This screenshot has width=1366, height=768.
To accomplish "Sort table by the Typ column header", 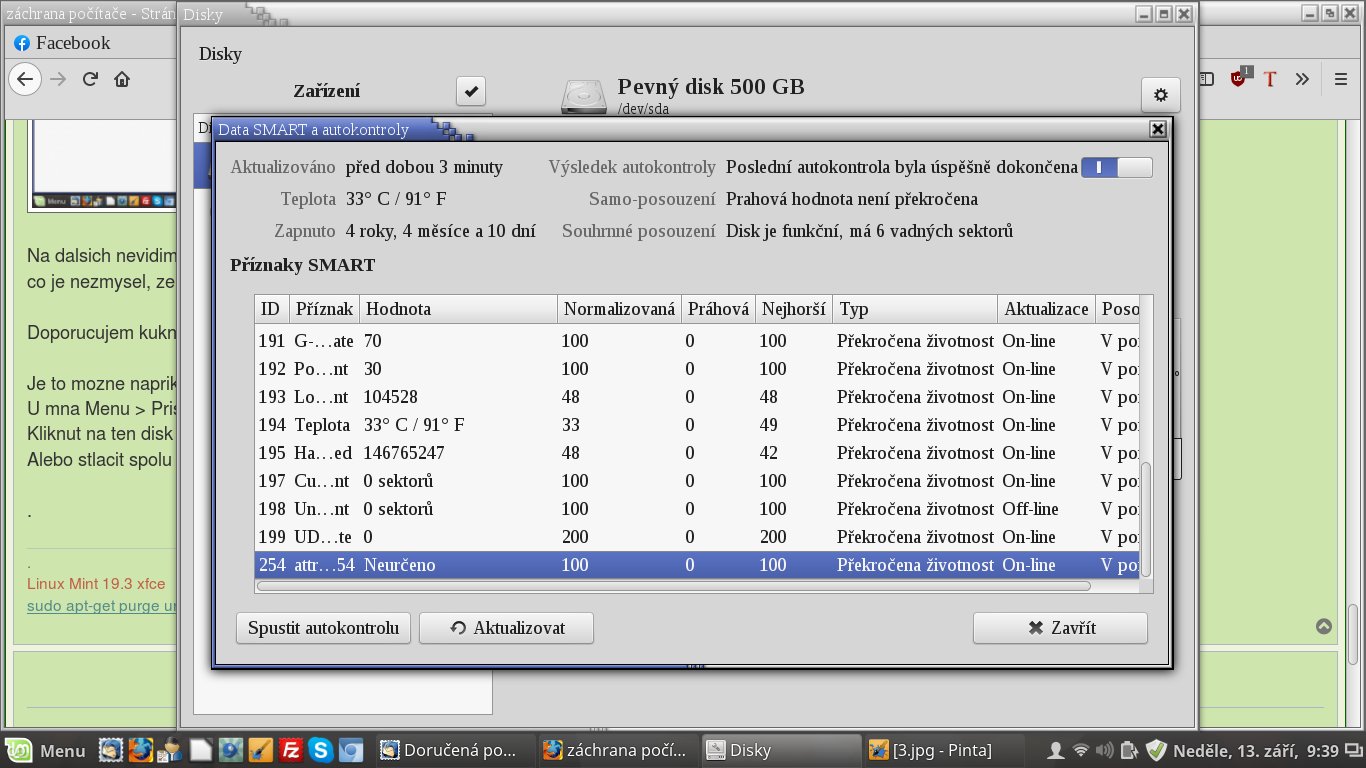I will click(915, 309).
